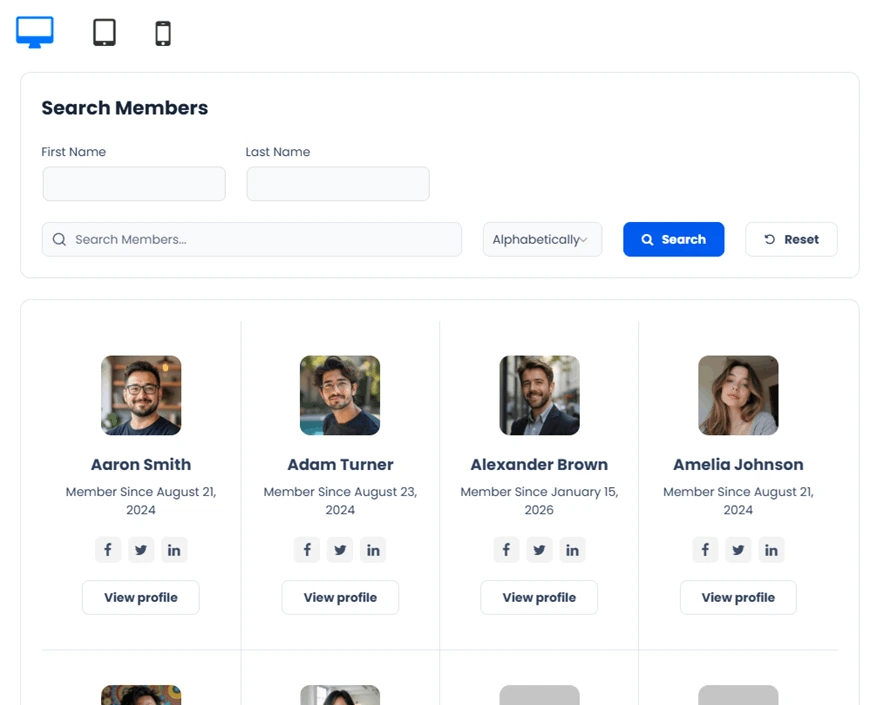
Task: Open Alexander Brown's Twitter icon
Action: (x=539, y=550)
